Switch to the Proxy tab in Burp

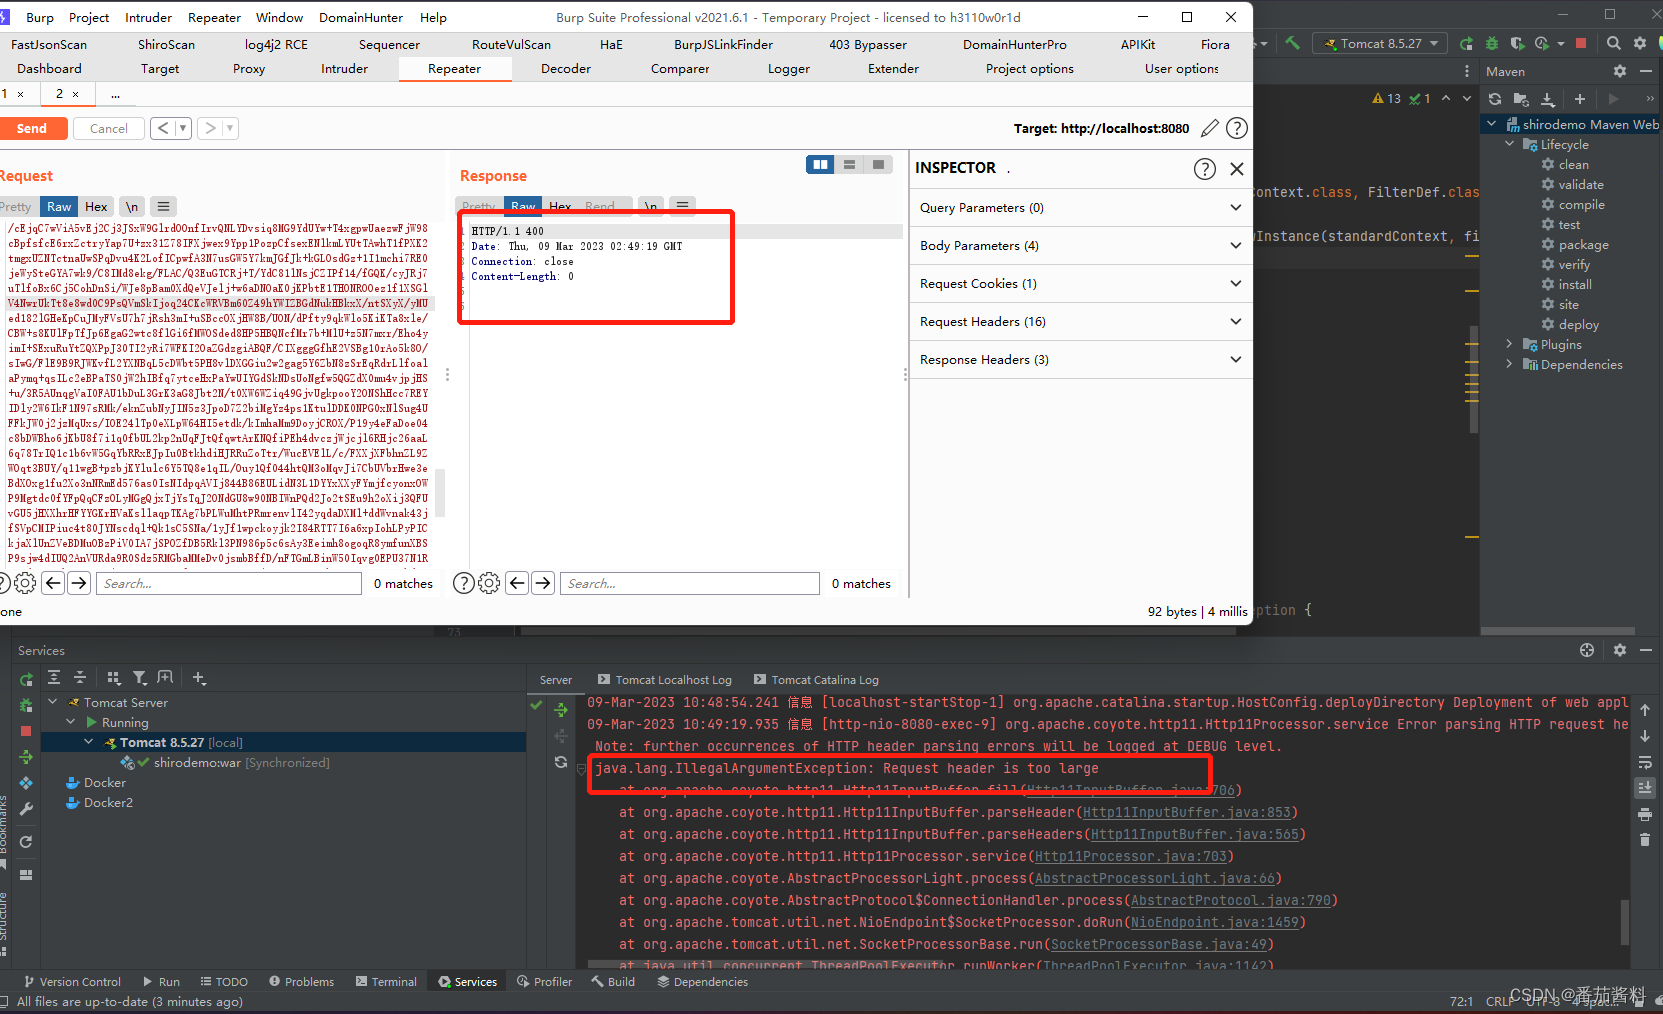click(249, 69)
